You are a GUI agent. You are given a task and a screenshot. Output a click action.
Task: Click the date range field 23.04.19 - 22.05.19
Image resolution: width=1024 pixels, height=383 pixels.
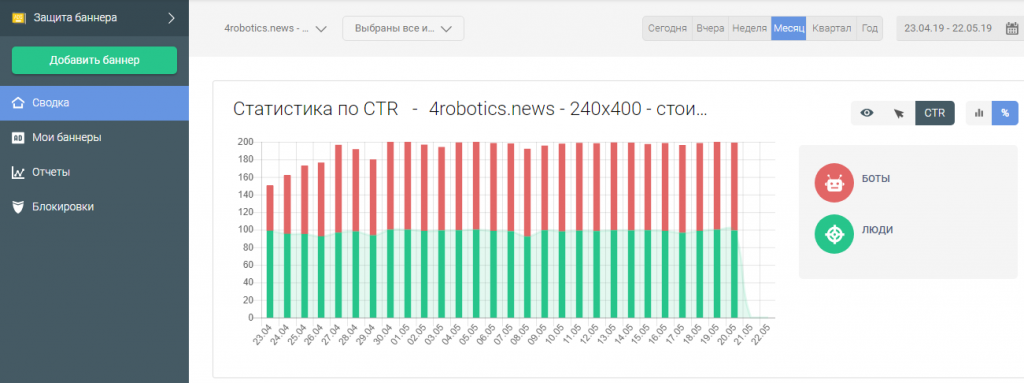coord(948,29)
